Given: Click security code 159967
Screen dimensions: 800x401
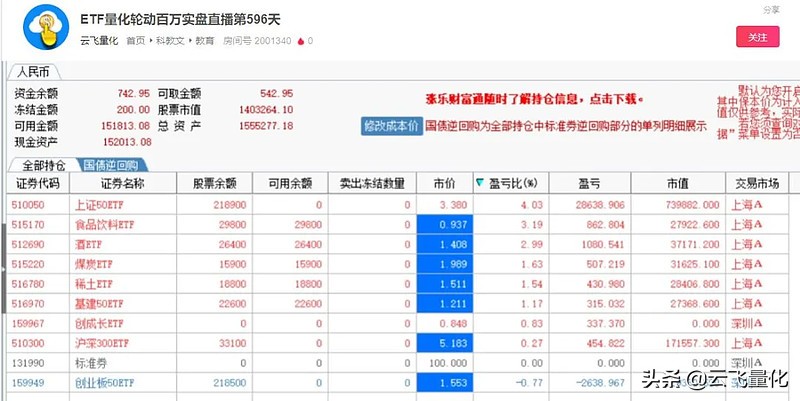Looking at the screenshot, I should (x=28, y=323).
